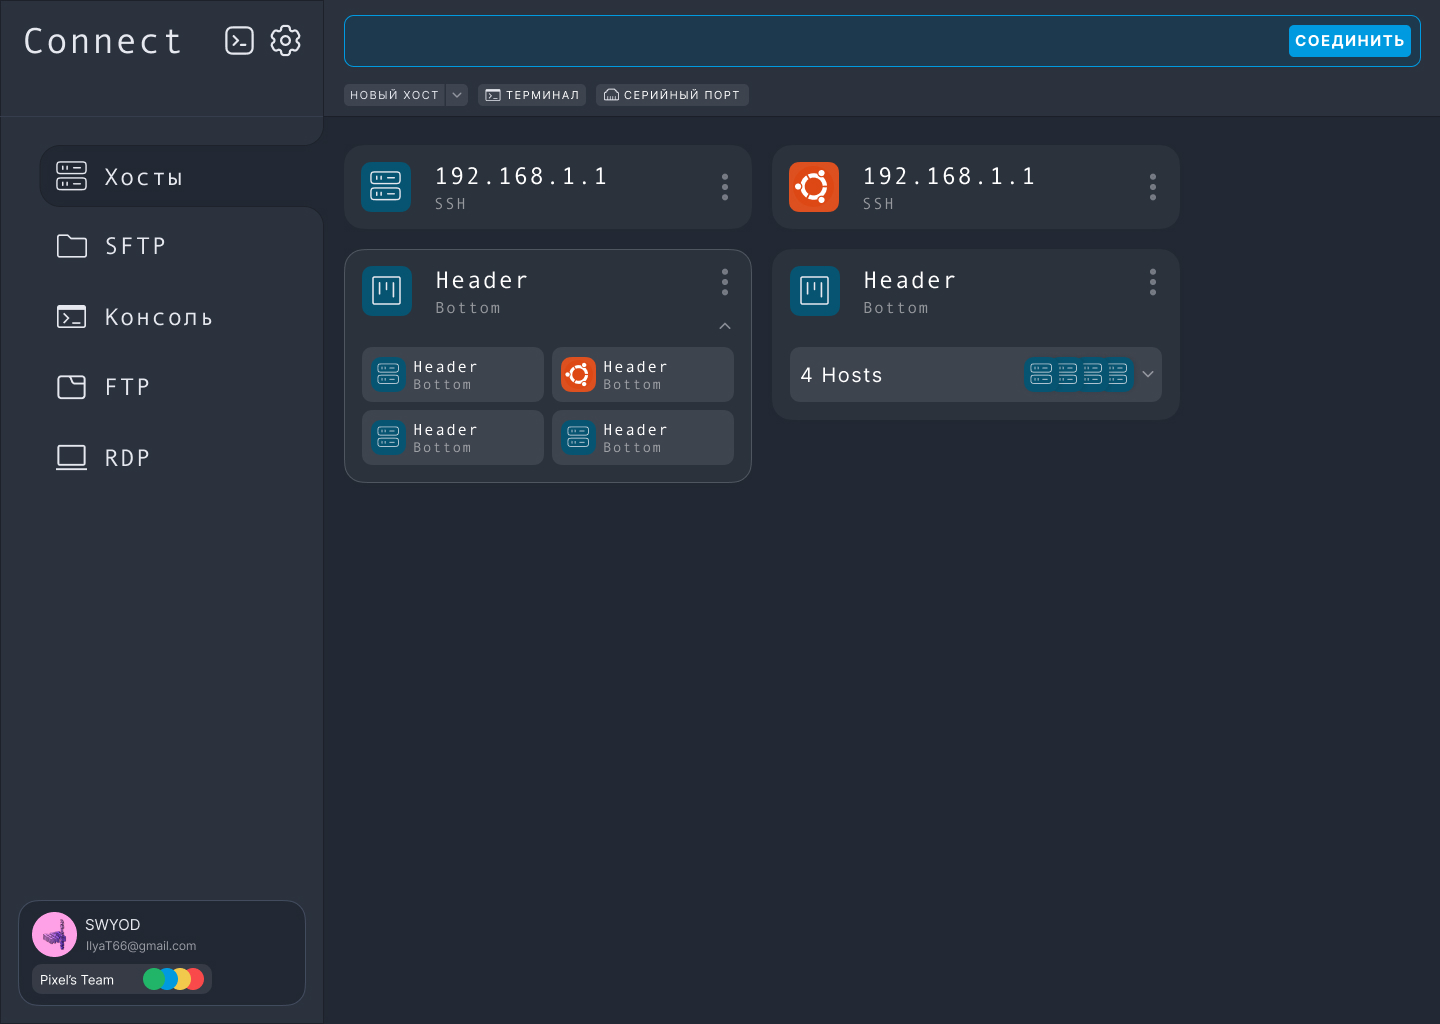Viewport: 1440px width, 1024px height.
Task: Open the RDP section in the sidebar
Action: click(127, 457)
